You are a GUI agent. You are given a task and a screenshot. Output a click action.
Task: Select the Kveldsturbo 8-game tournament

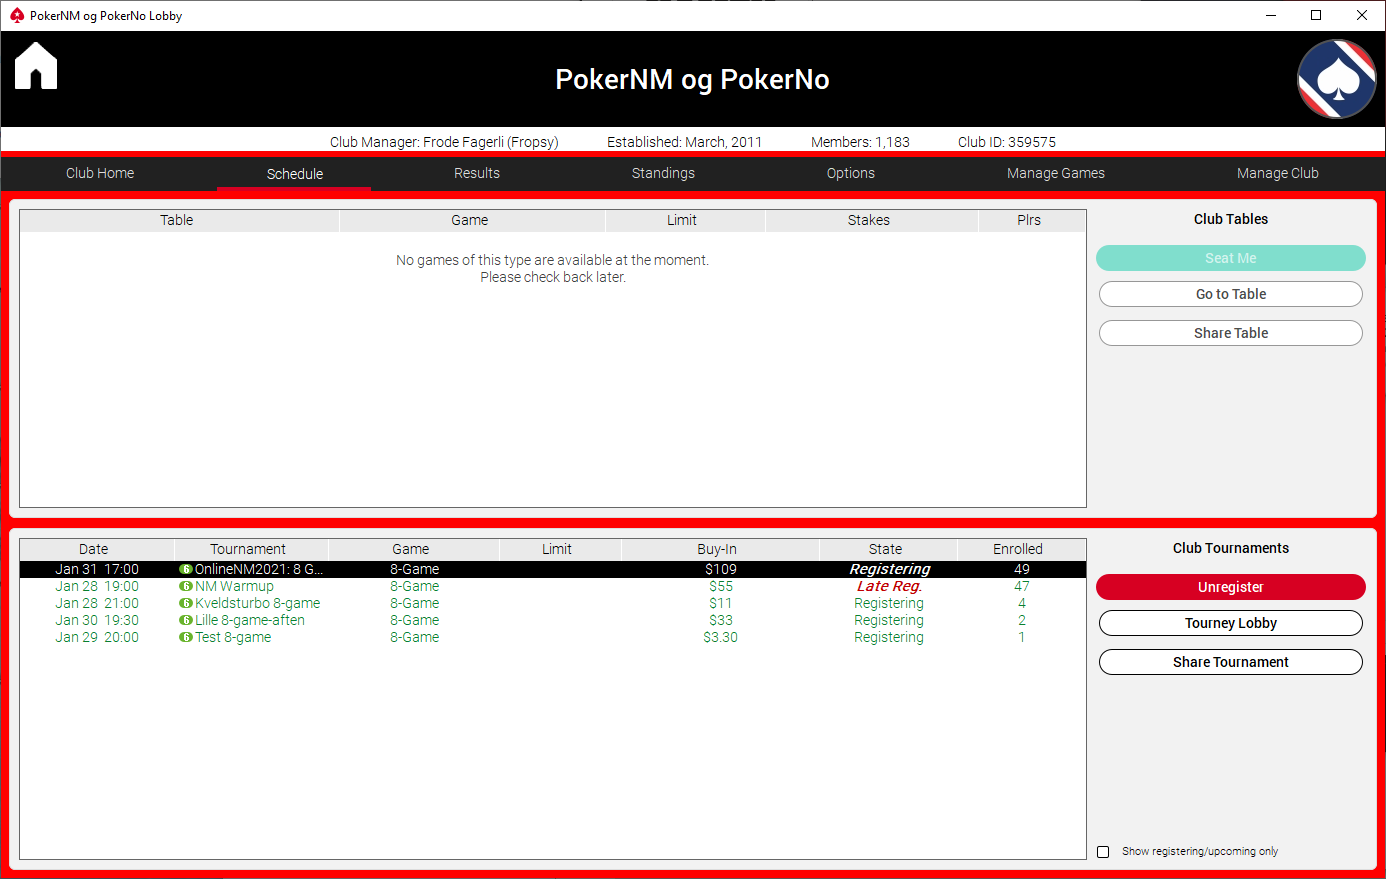pyautogui.click(x=553, y=603)
